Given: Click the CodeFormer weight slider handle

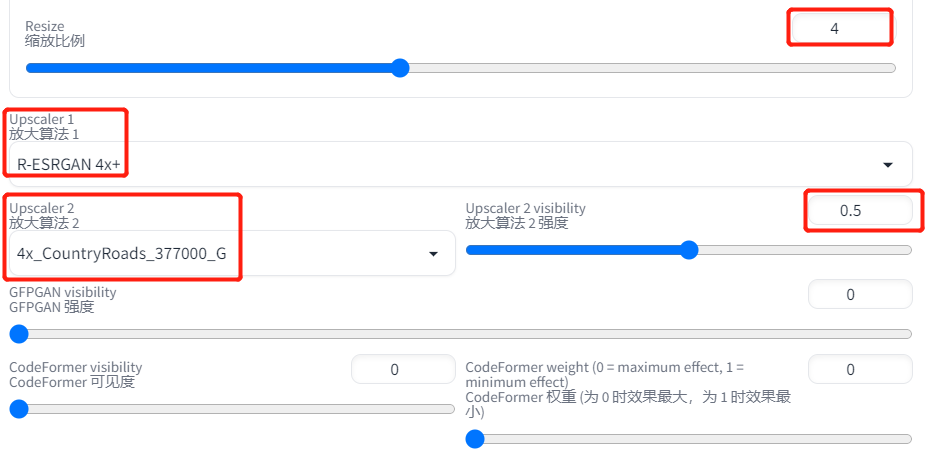Looking at the screenshot, I should (x=475, y=439).
